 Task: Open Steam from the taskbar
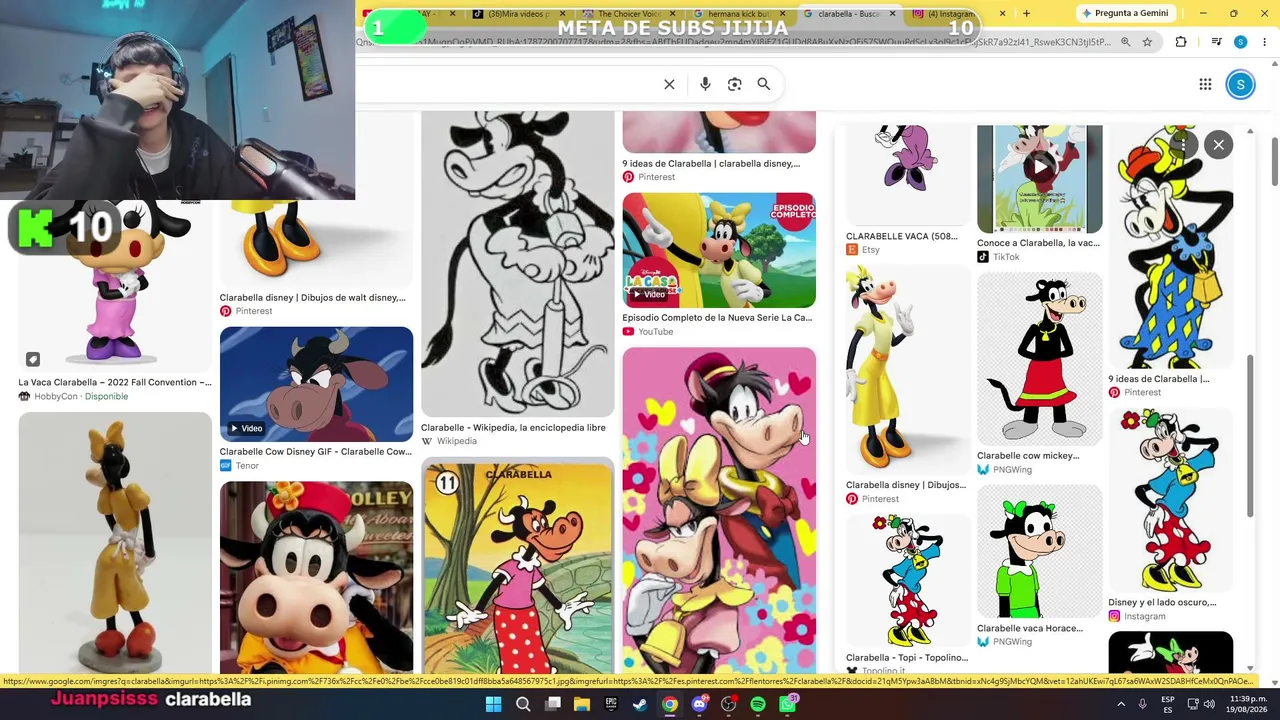click(x=640, y=705)
